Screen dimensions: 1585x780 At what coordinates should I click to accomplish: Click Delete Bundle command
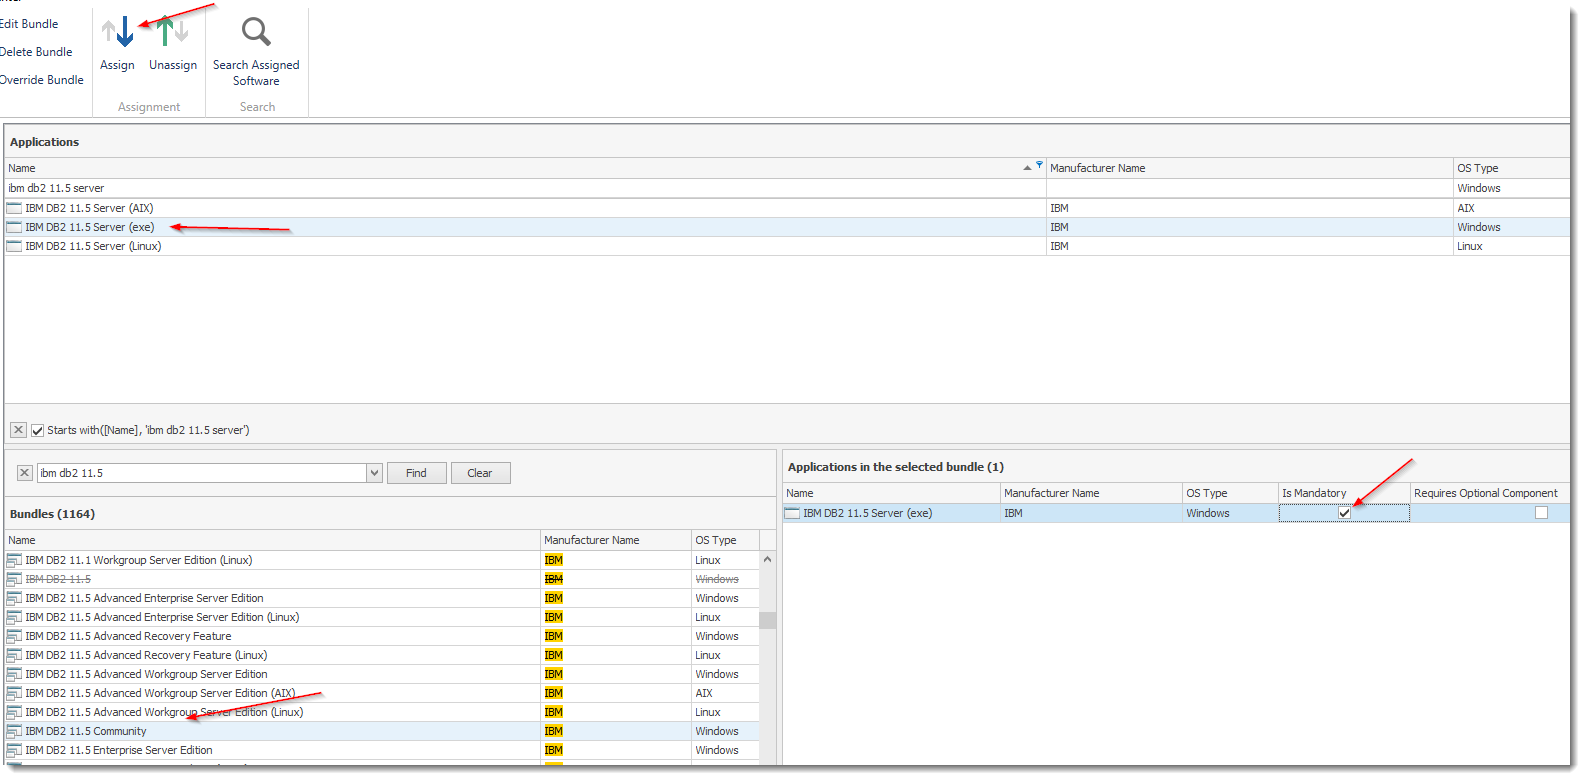[36, 52]
